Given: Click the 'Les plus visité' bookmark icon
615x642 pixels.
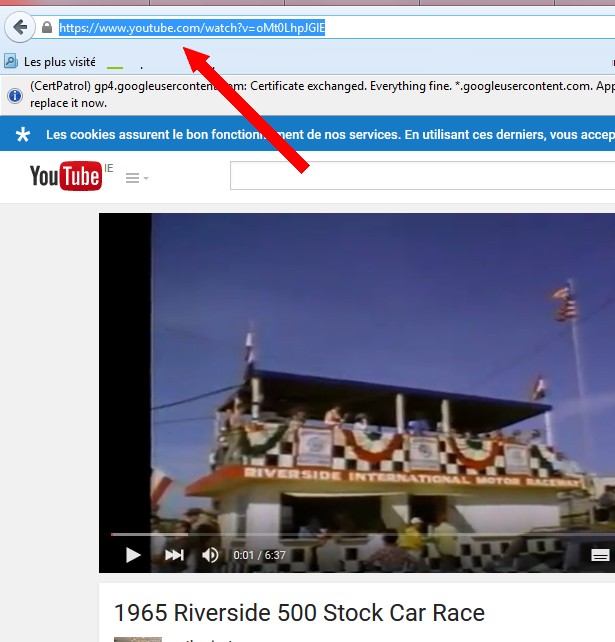Looking at the screenshot, I should (x=11, y=62).
